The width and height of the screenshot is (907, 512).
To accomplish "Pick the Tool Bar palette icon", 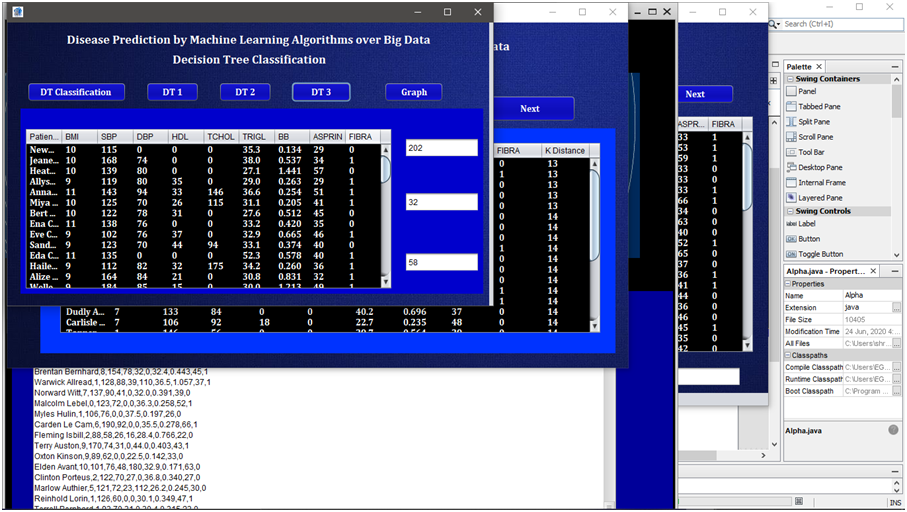I will [x=791, y=152].
